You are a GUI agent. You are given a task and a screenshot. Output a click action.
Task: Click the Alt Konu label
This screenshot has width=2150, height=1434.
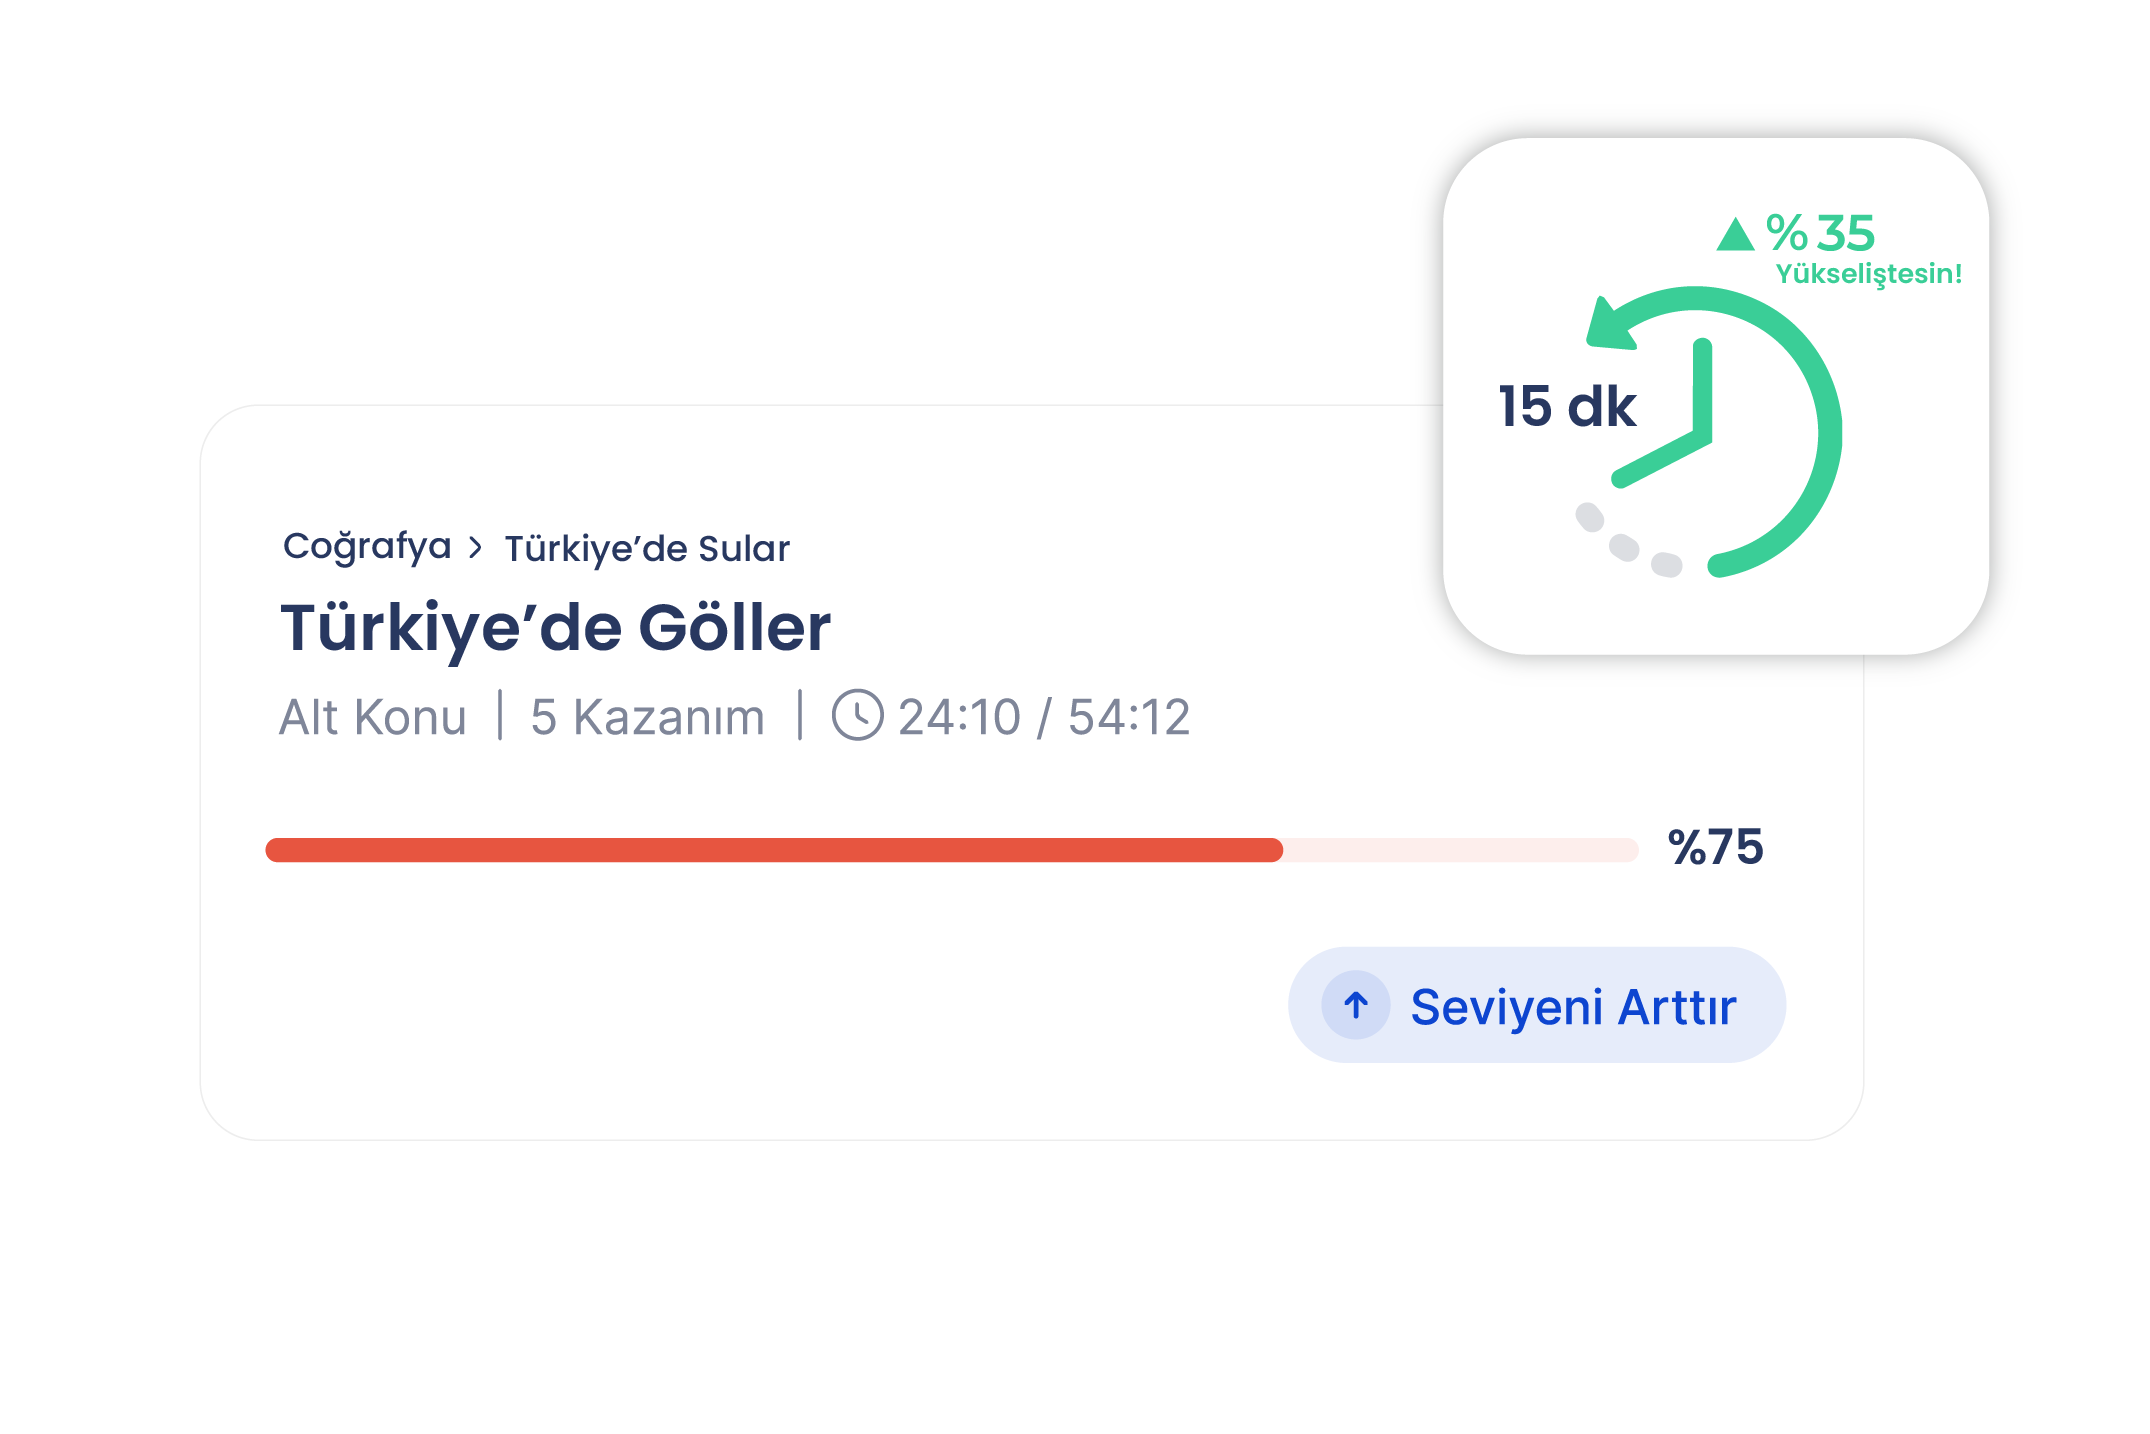[x=373, y=717]
